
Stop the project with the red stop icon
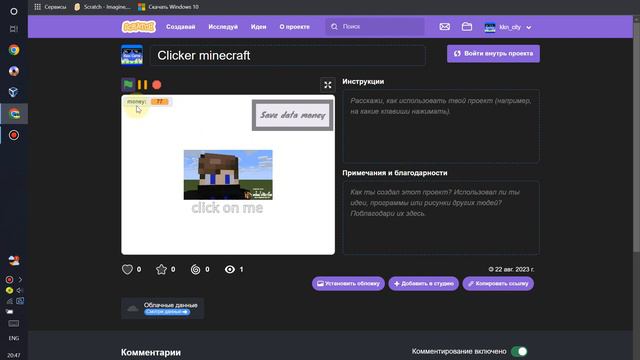click(157, 84)
